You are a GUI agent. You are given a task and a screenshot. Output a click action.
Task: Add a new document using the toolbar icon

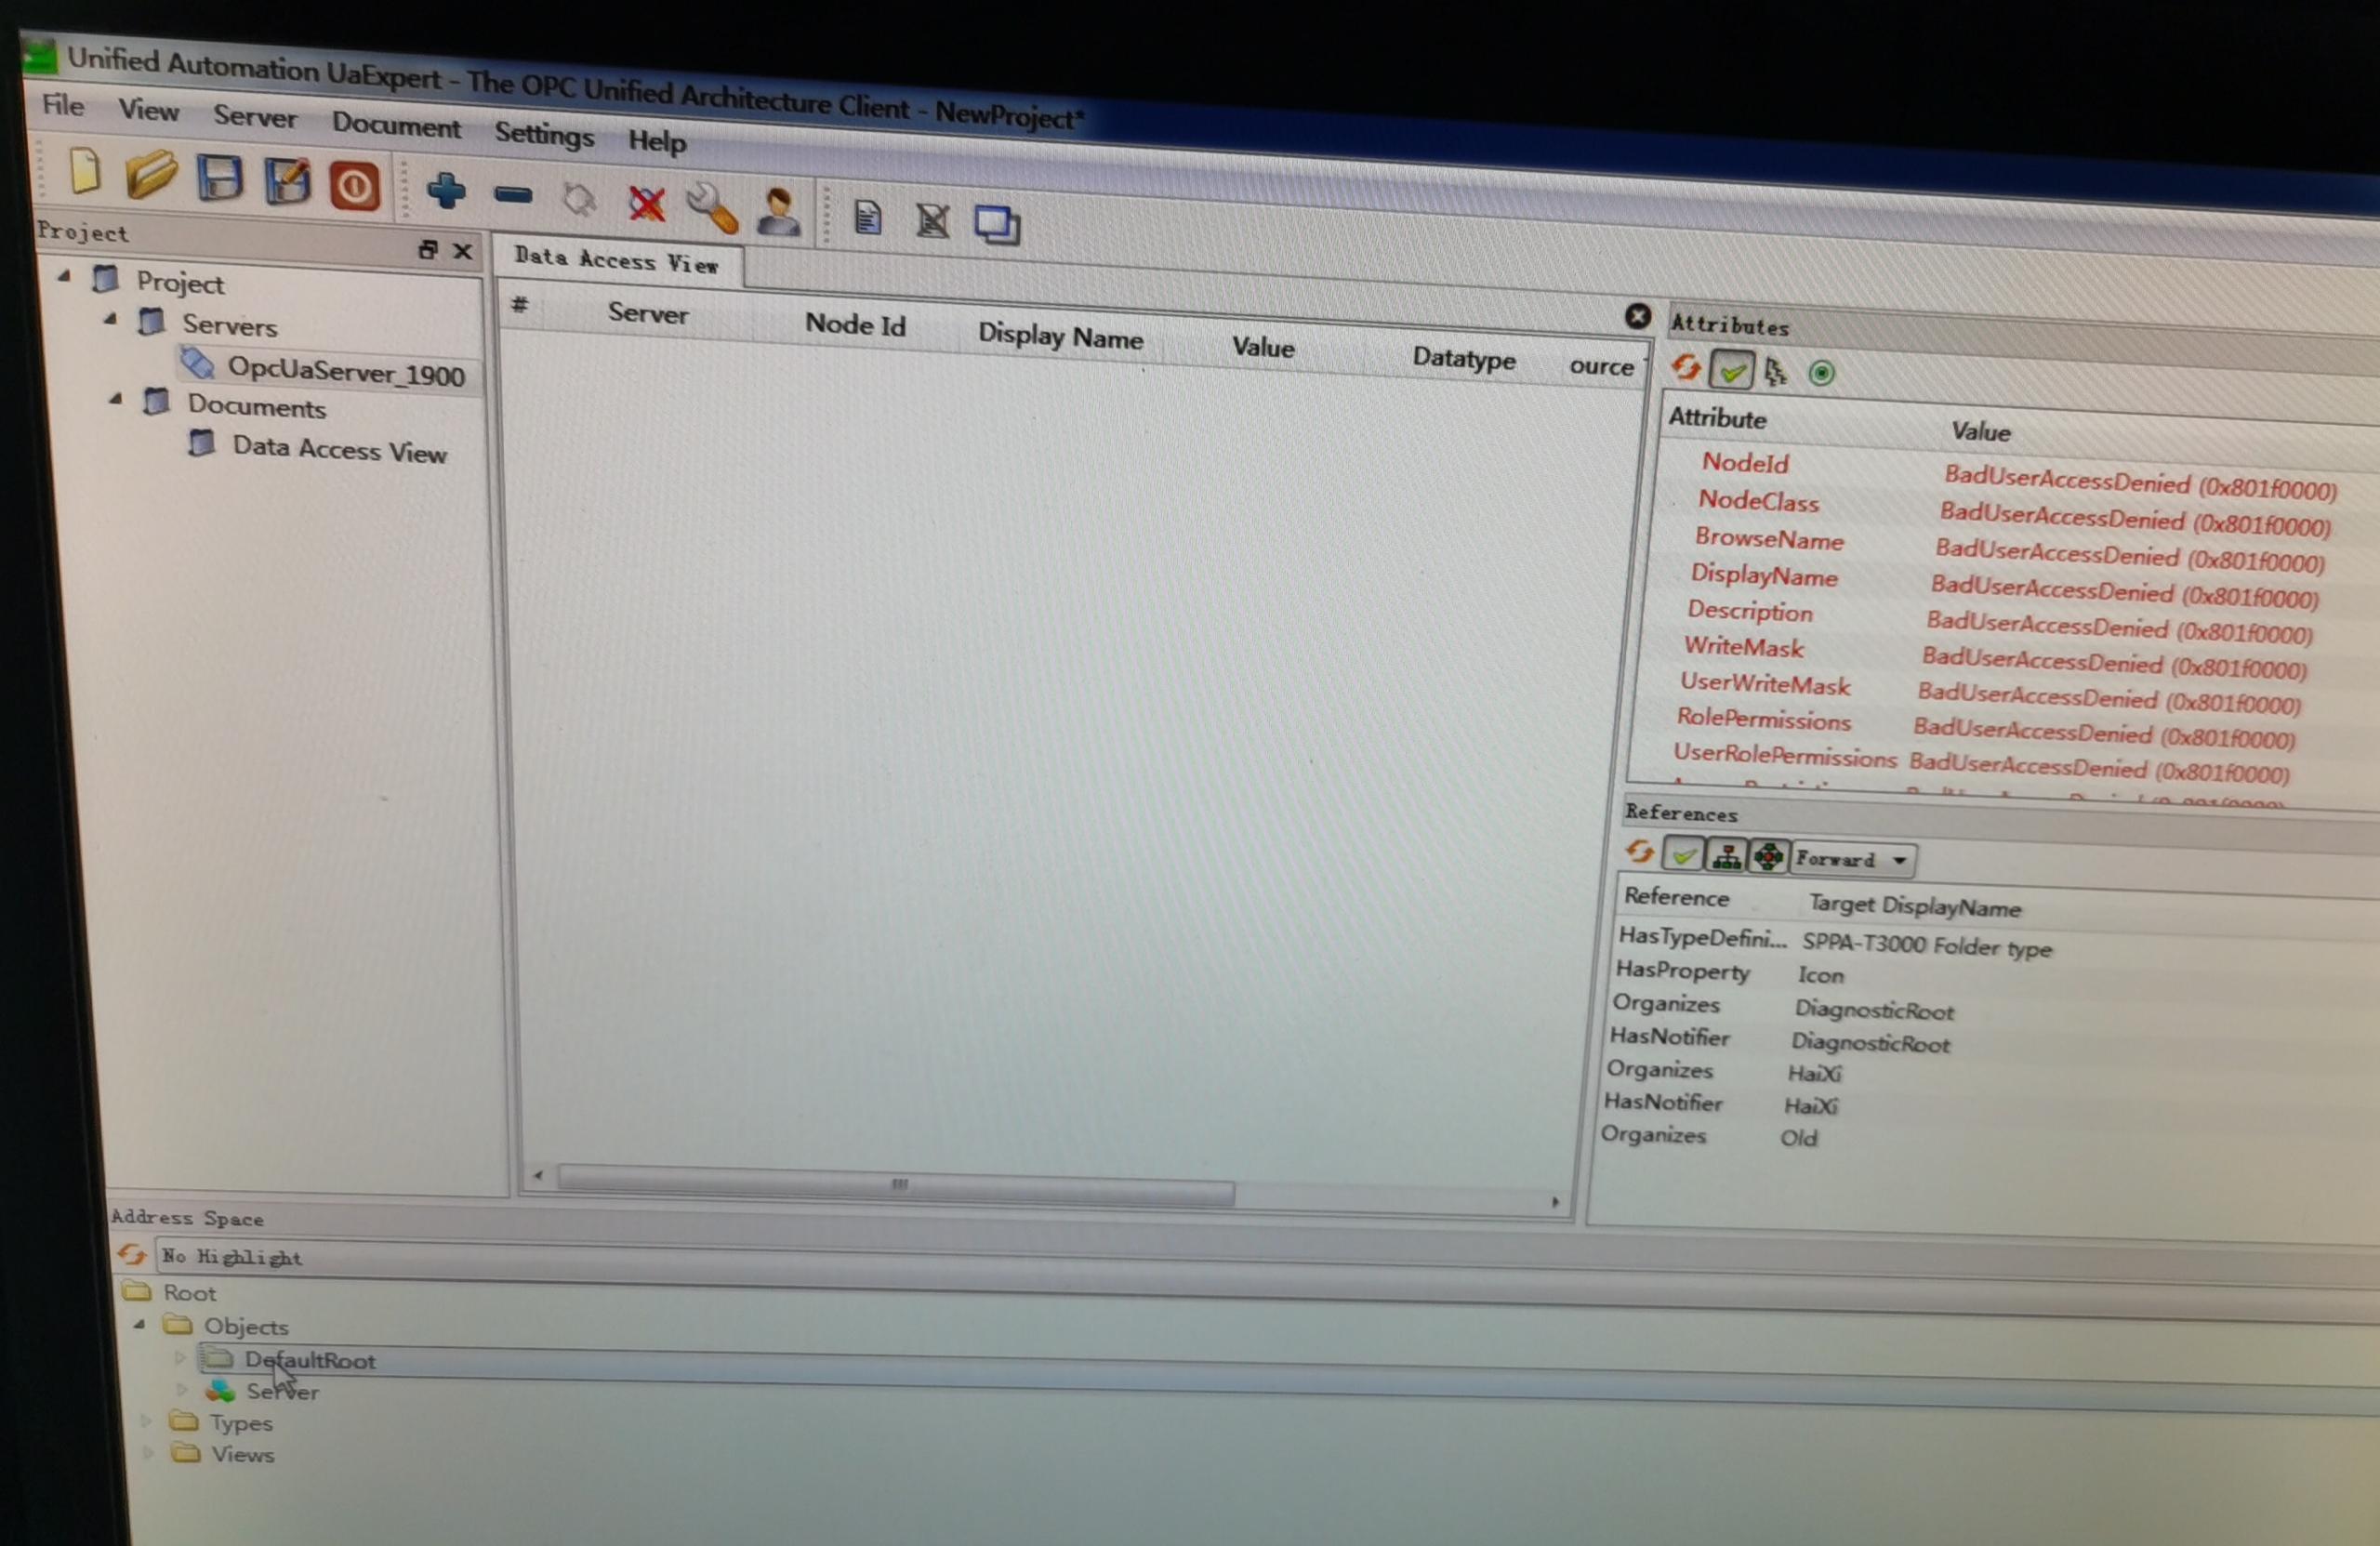pos(867,218)
